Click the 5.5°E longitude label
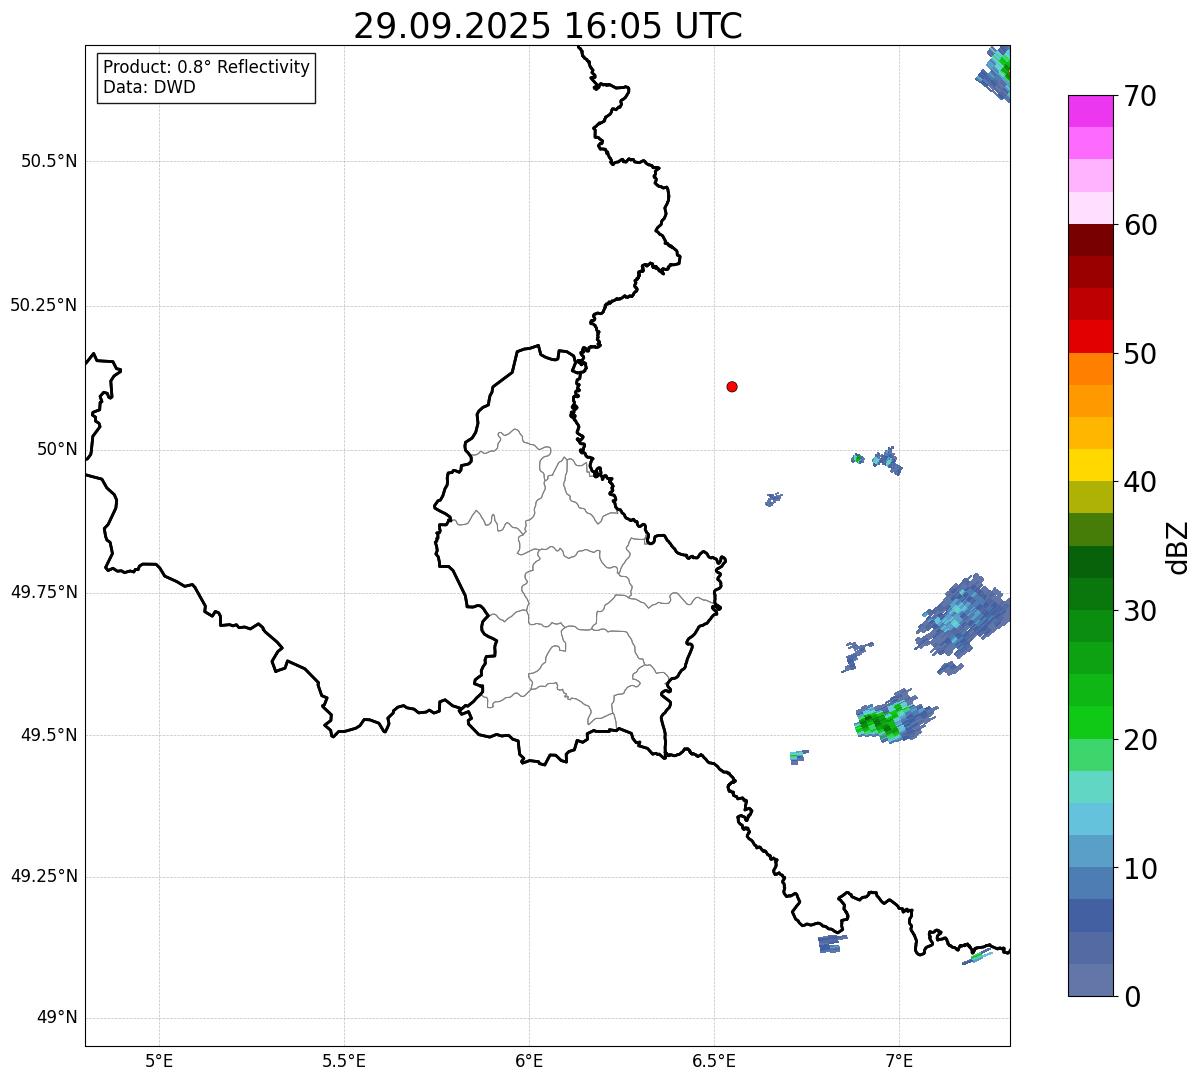Image resolution: width=1202 pixels, height=1081 pixels. 344,1061
